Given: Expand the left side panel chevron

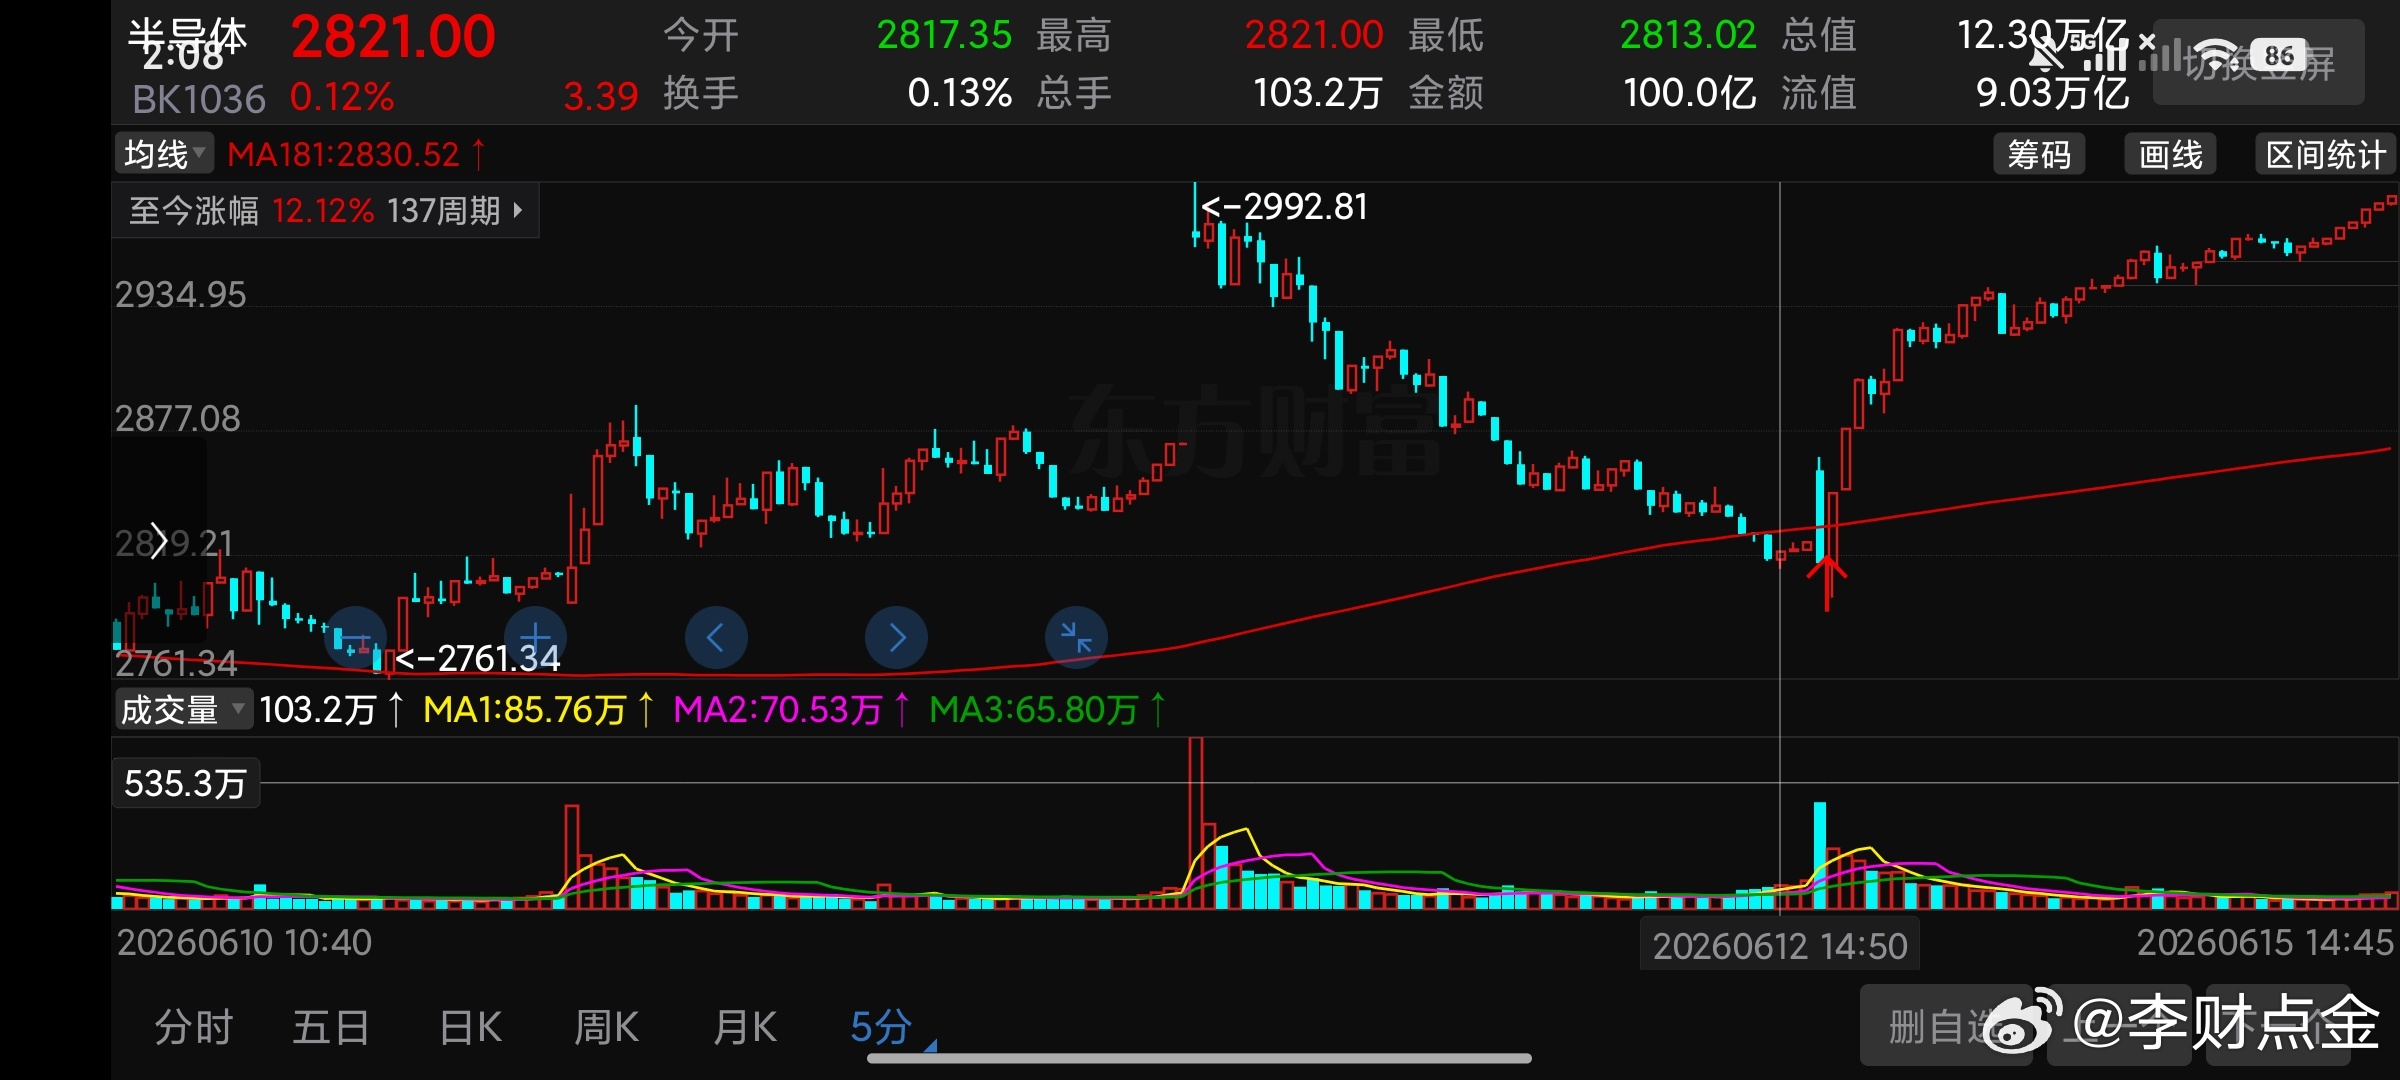Looking at the screenshot, I should click(158, 540).
